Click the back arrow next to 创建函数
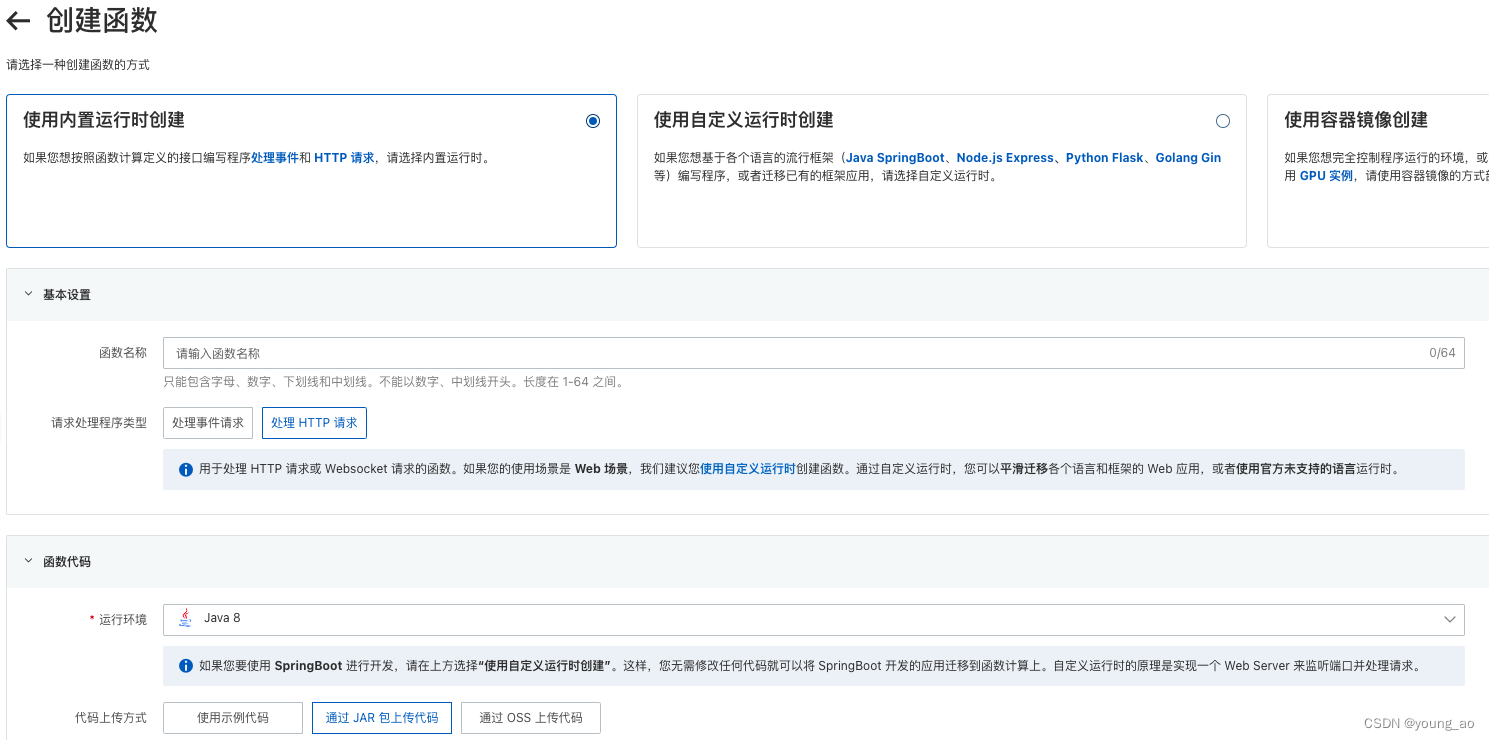The width and height of the screenshot is (1489, 740). pos(17,20)
